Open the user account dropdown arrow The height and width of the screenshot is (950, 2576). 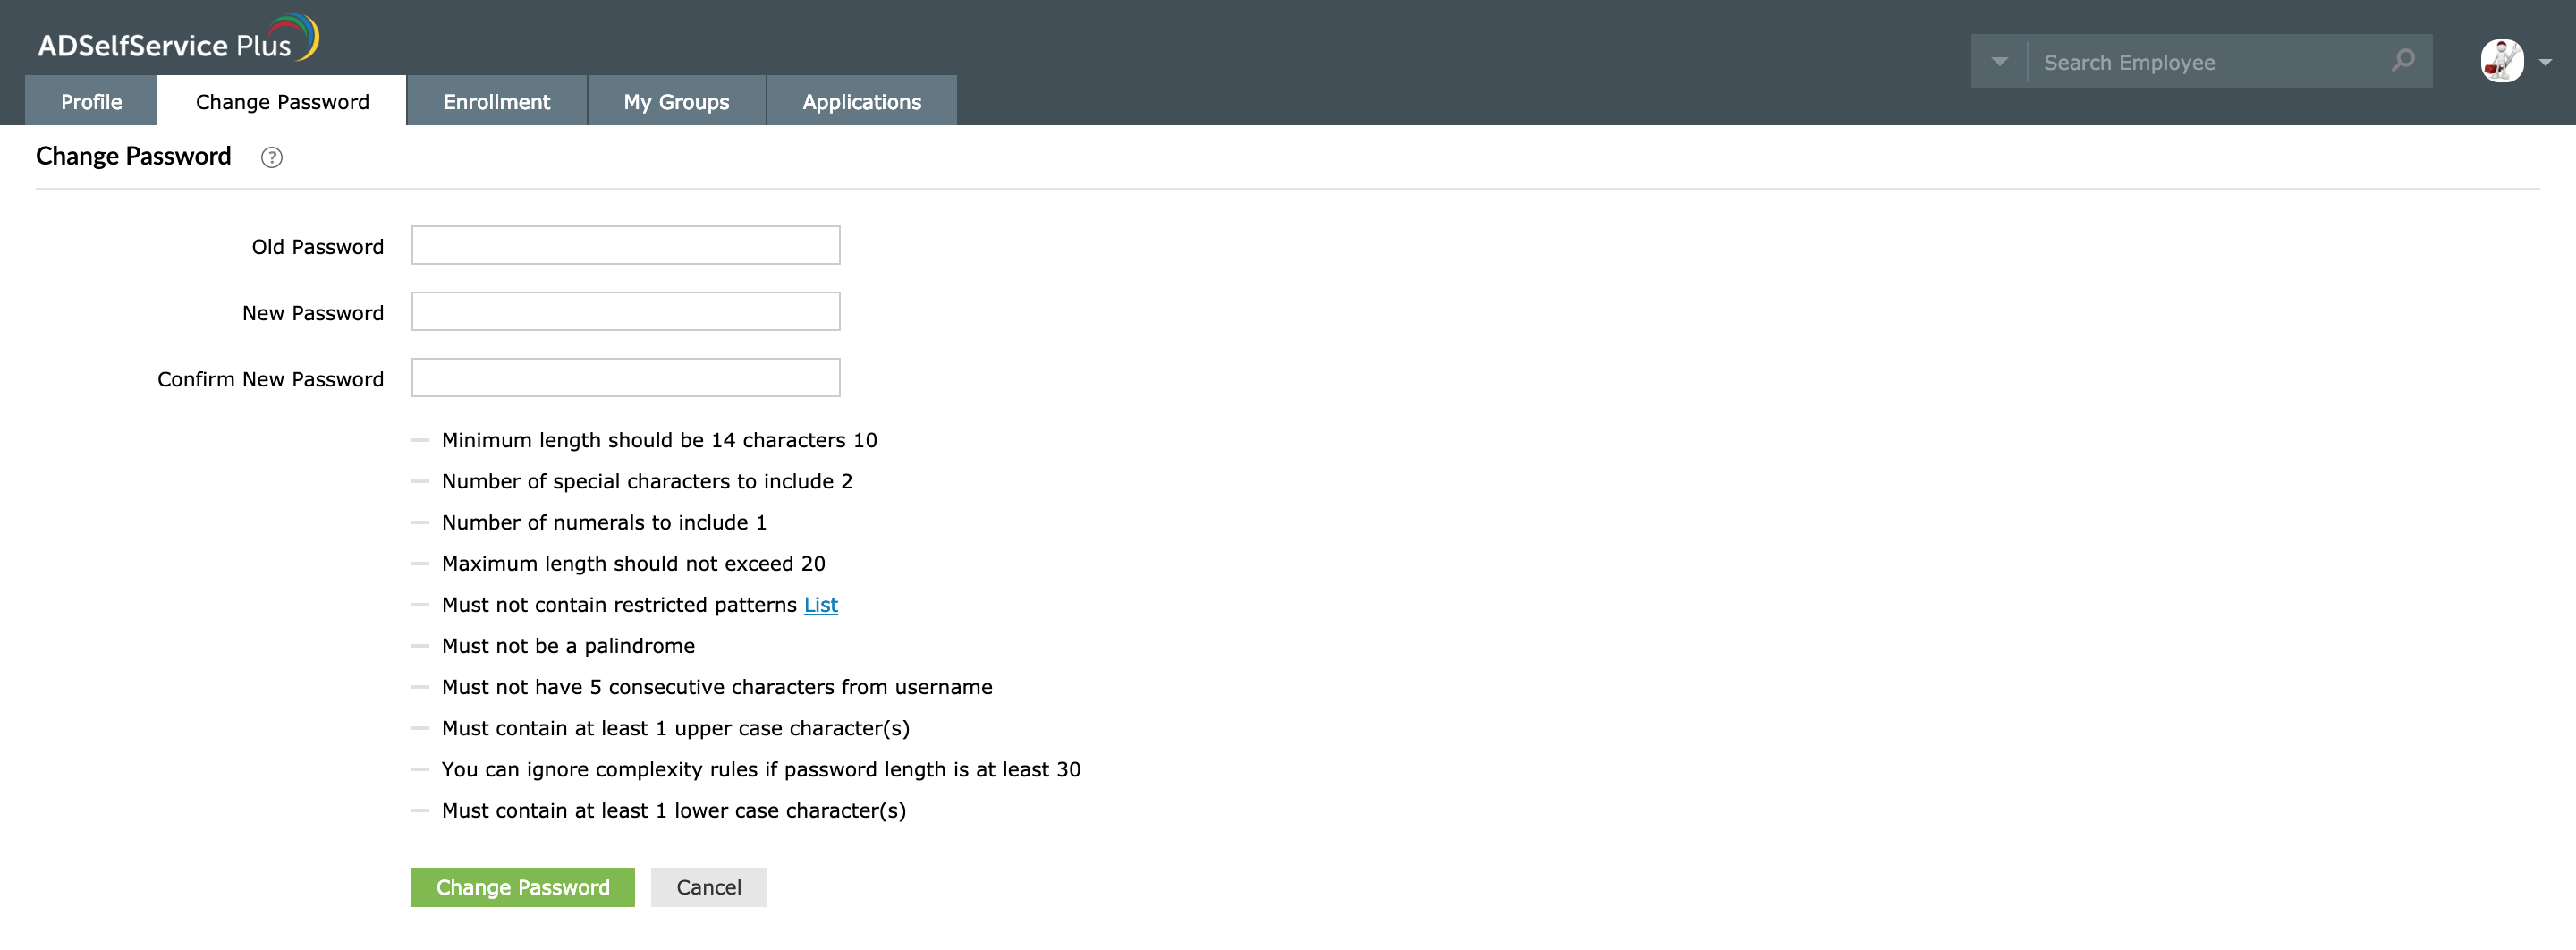pos(2546,62)
